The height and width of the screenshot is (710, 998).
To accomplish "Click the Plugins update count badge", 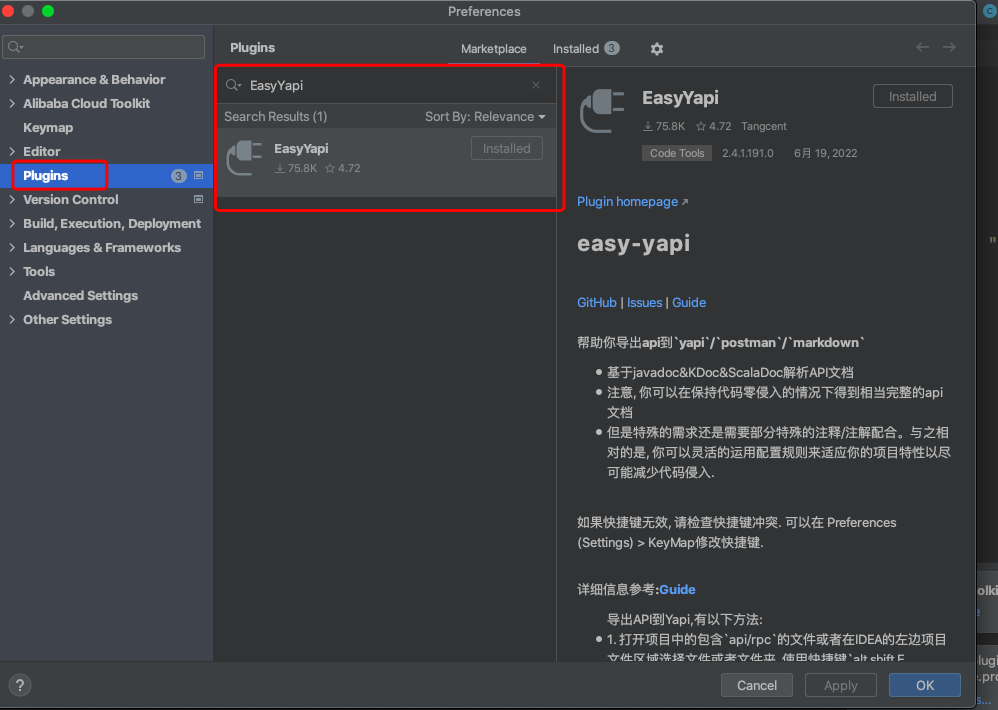I will pyautogui.click(x=179, y=176).
